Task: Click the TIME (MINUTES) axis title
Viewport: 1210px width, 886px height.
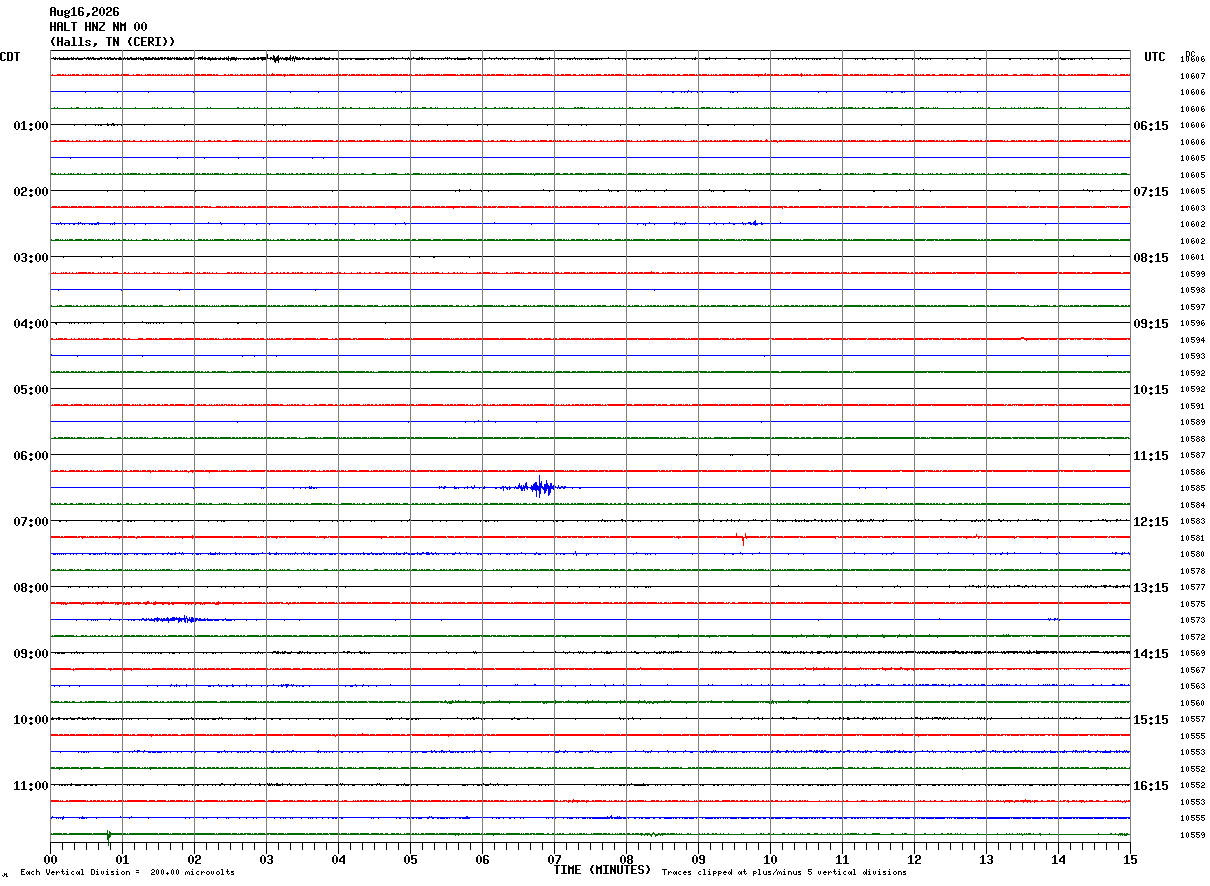Action: point(602,870)
